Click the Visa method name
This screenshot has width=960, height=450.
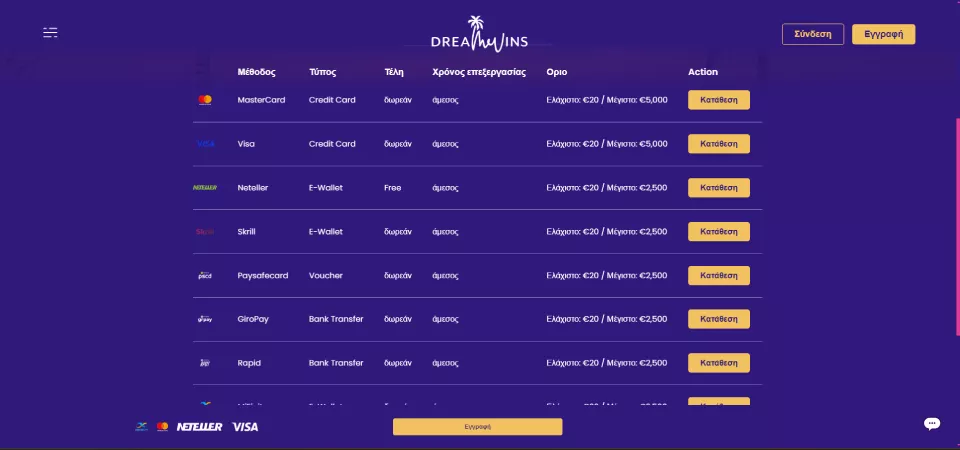tap(246, 144)
